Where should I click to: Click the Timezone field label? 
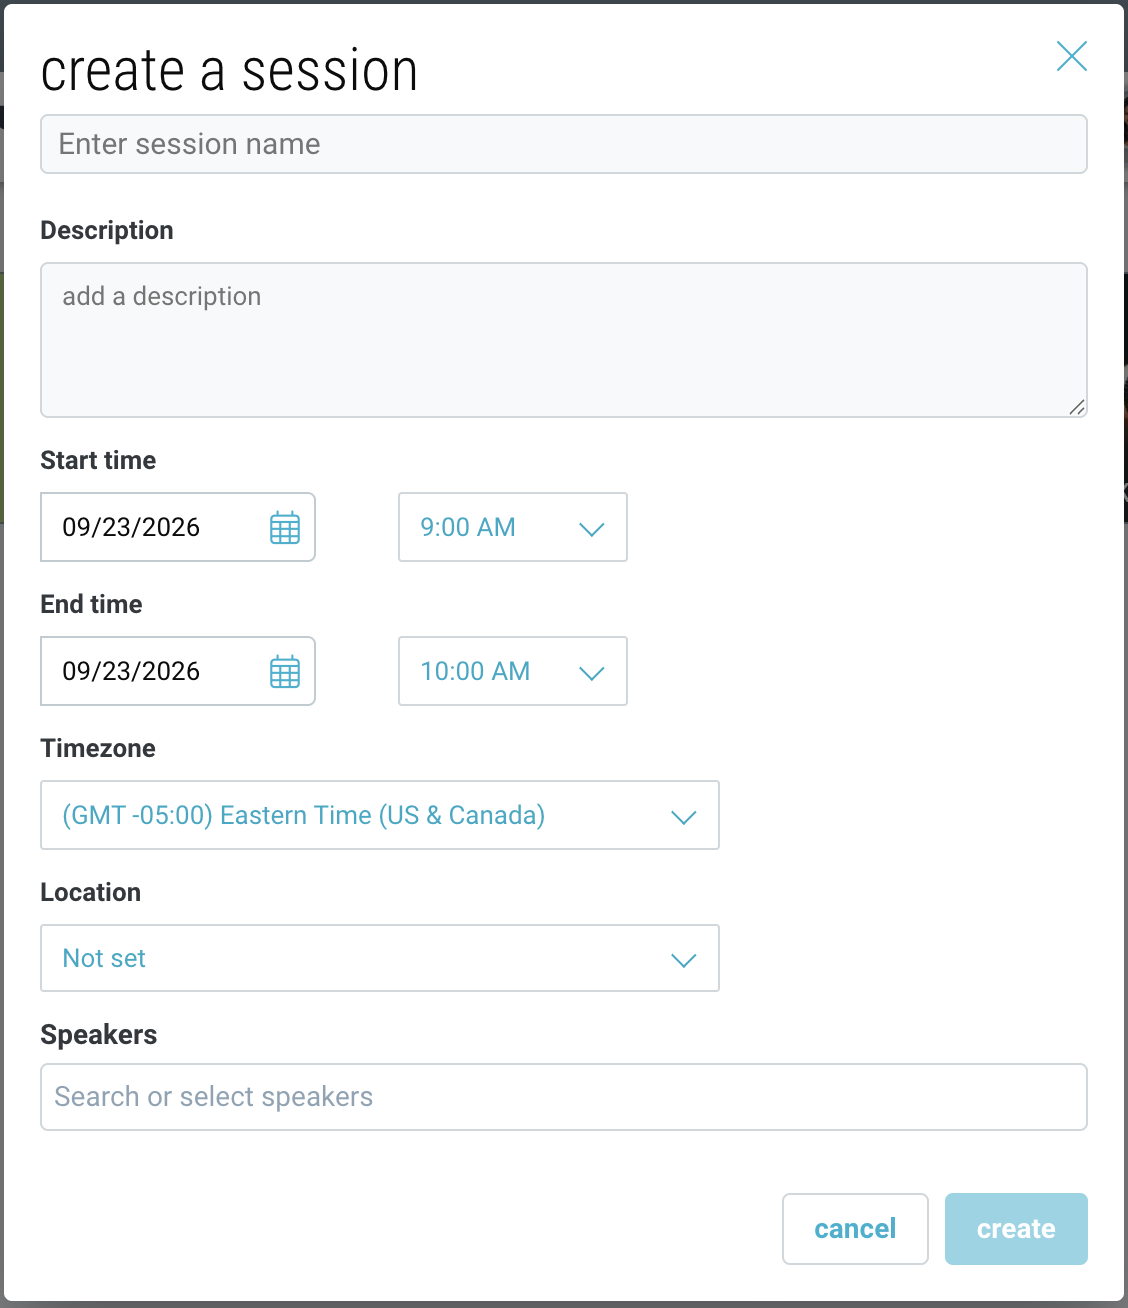98,748
